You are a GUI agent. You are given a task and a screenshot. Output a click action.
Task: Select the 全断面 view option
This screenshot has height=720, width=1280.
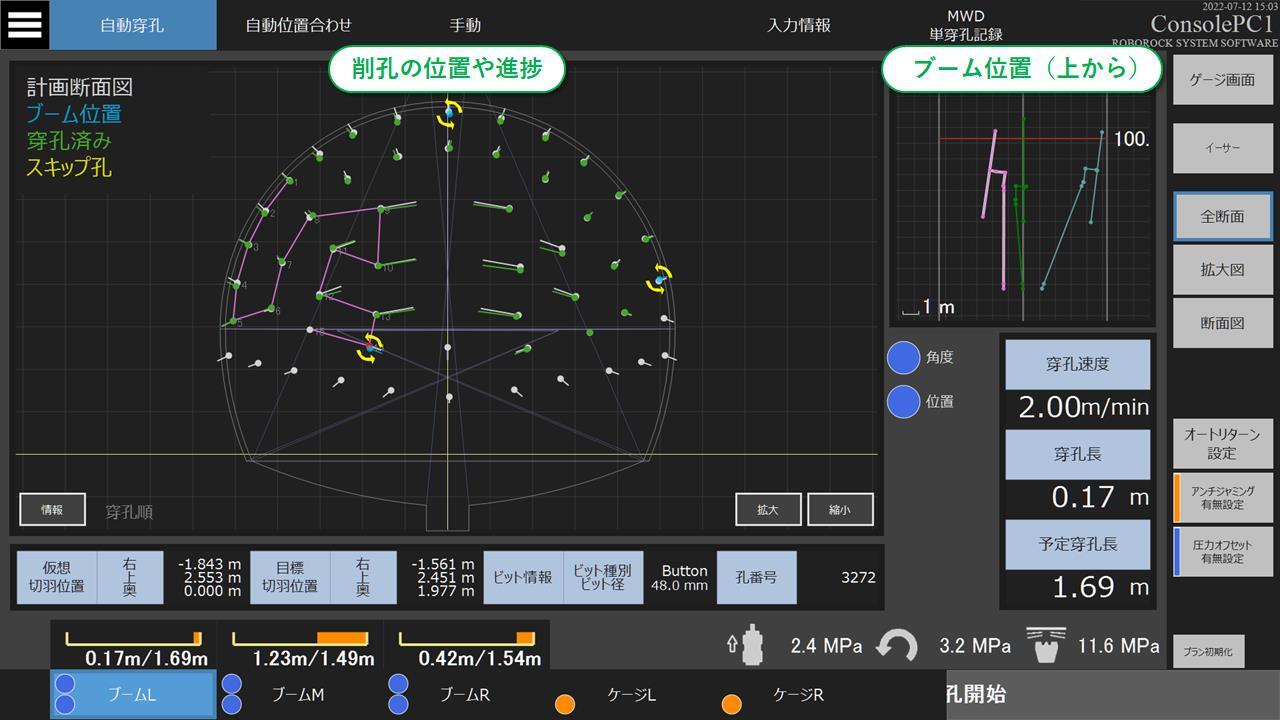pos(1222,216)
